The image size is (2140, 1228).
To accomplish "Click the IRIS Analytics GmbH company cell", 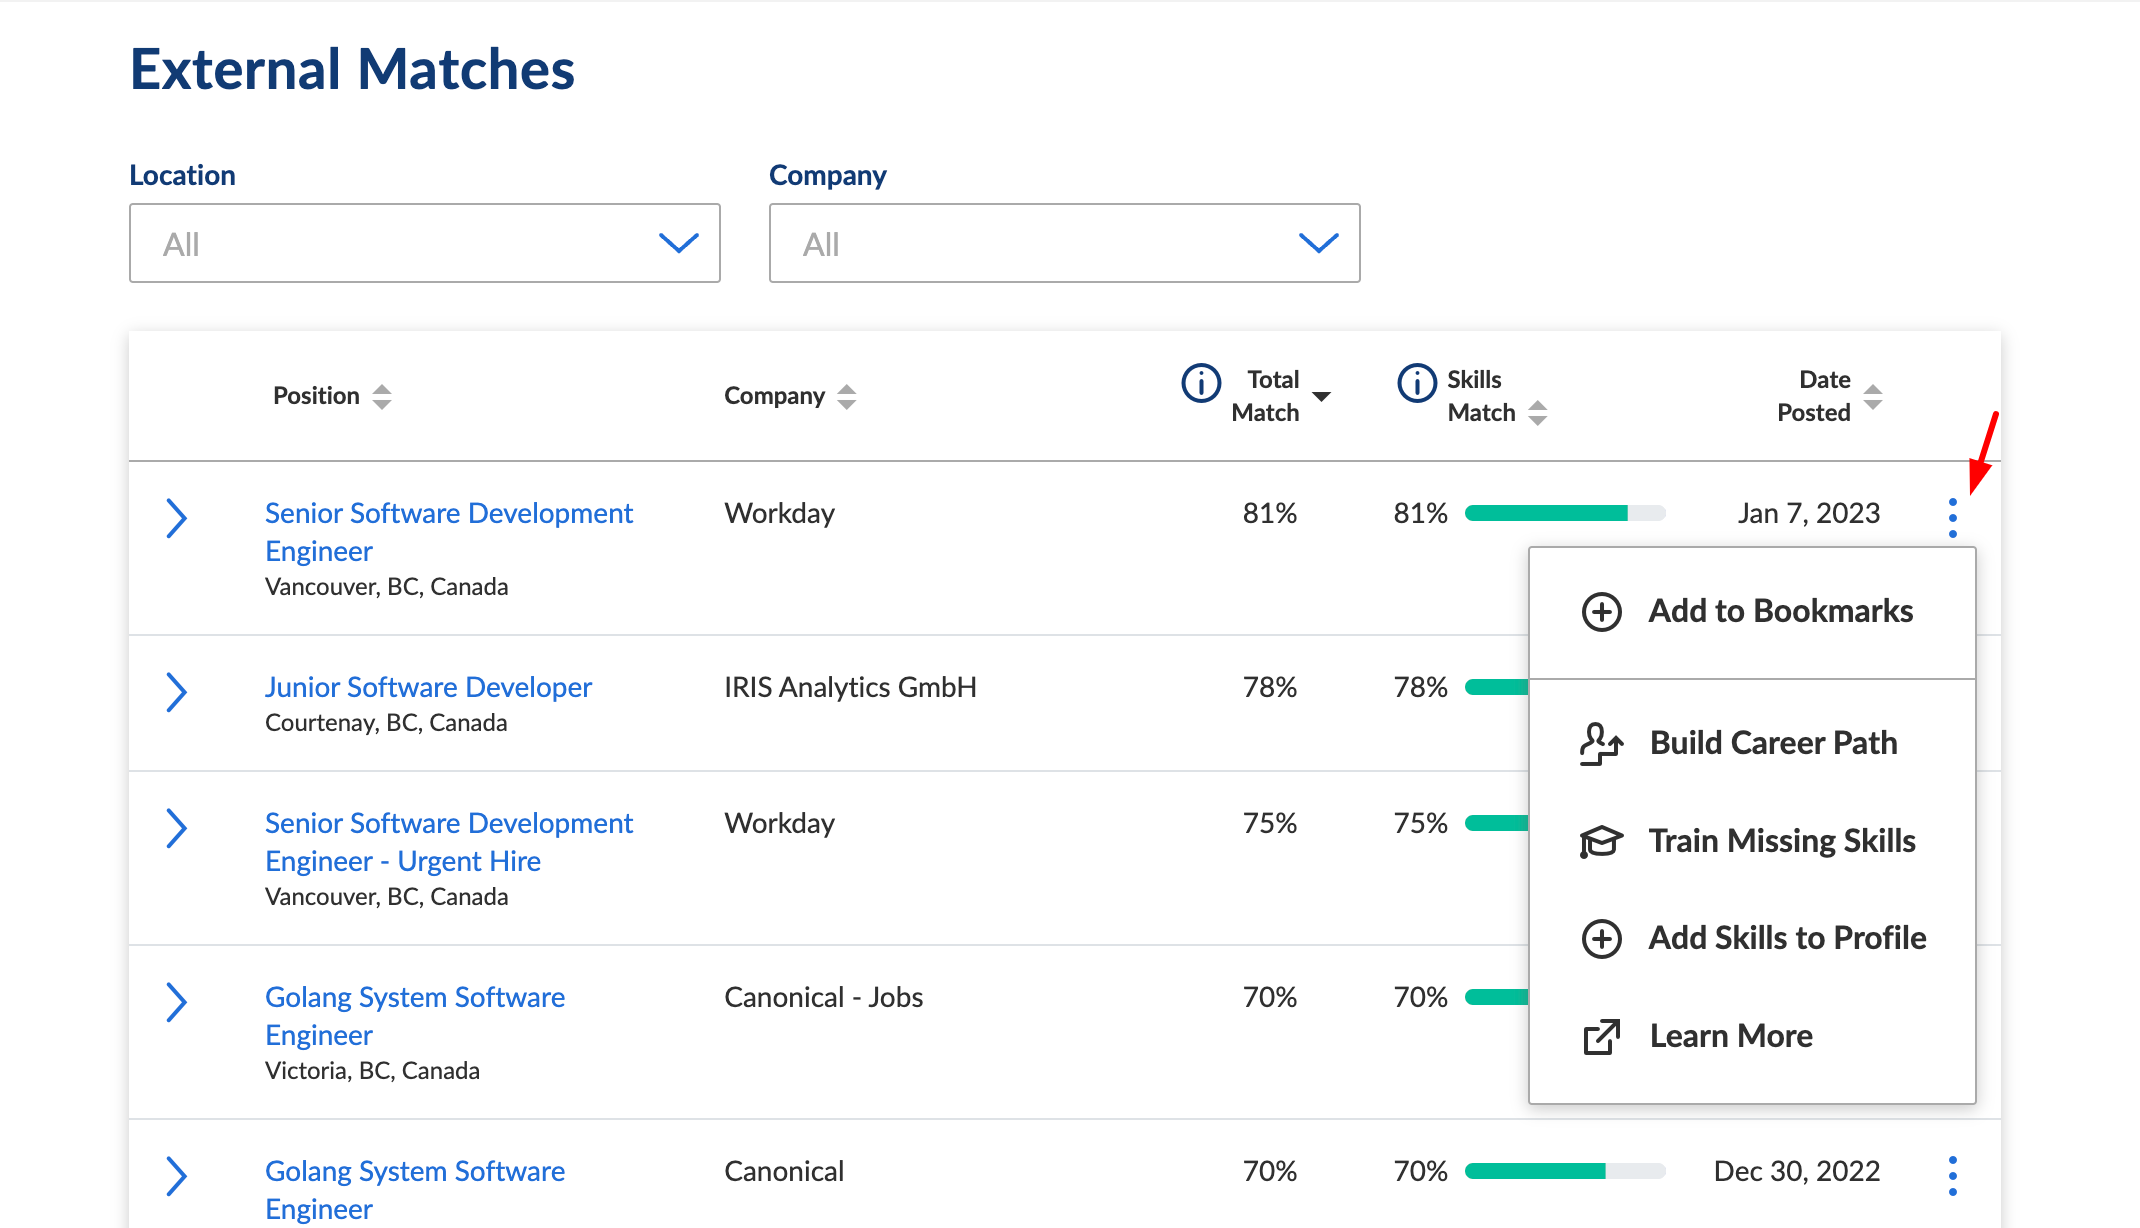I will click(850, 687).
